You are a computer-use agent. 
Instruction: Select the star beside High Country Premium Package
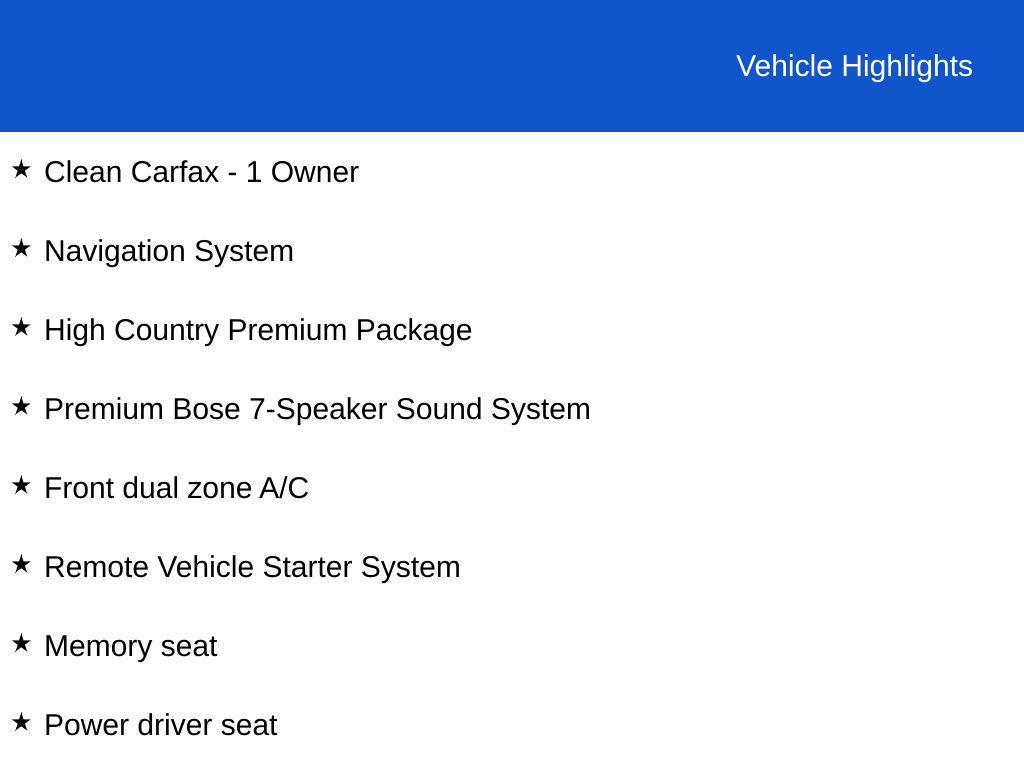pos(21,328)
